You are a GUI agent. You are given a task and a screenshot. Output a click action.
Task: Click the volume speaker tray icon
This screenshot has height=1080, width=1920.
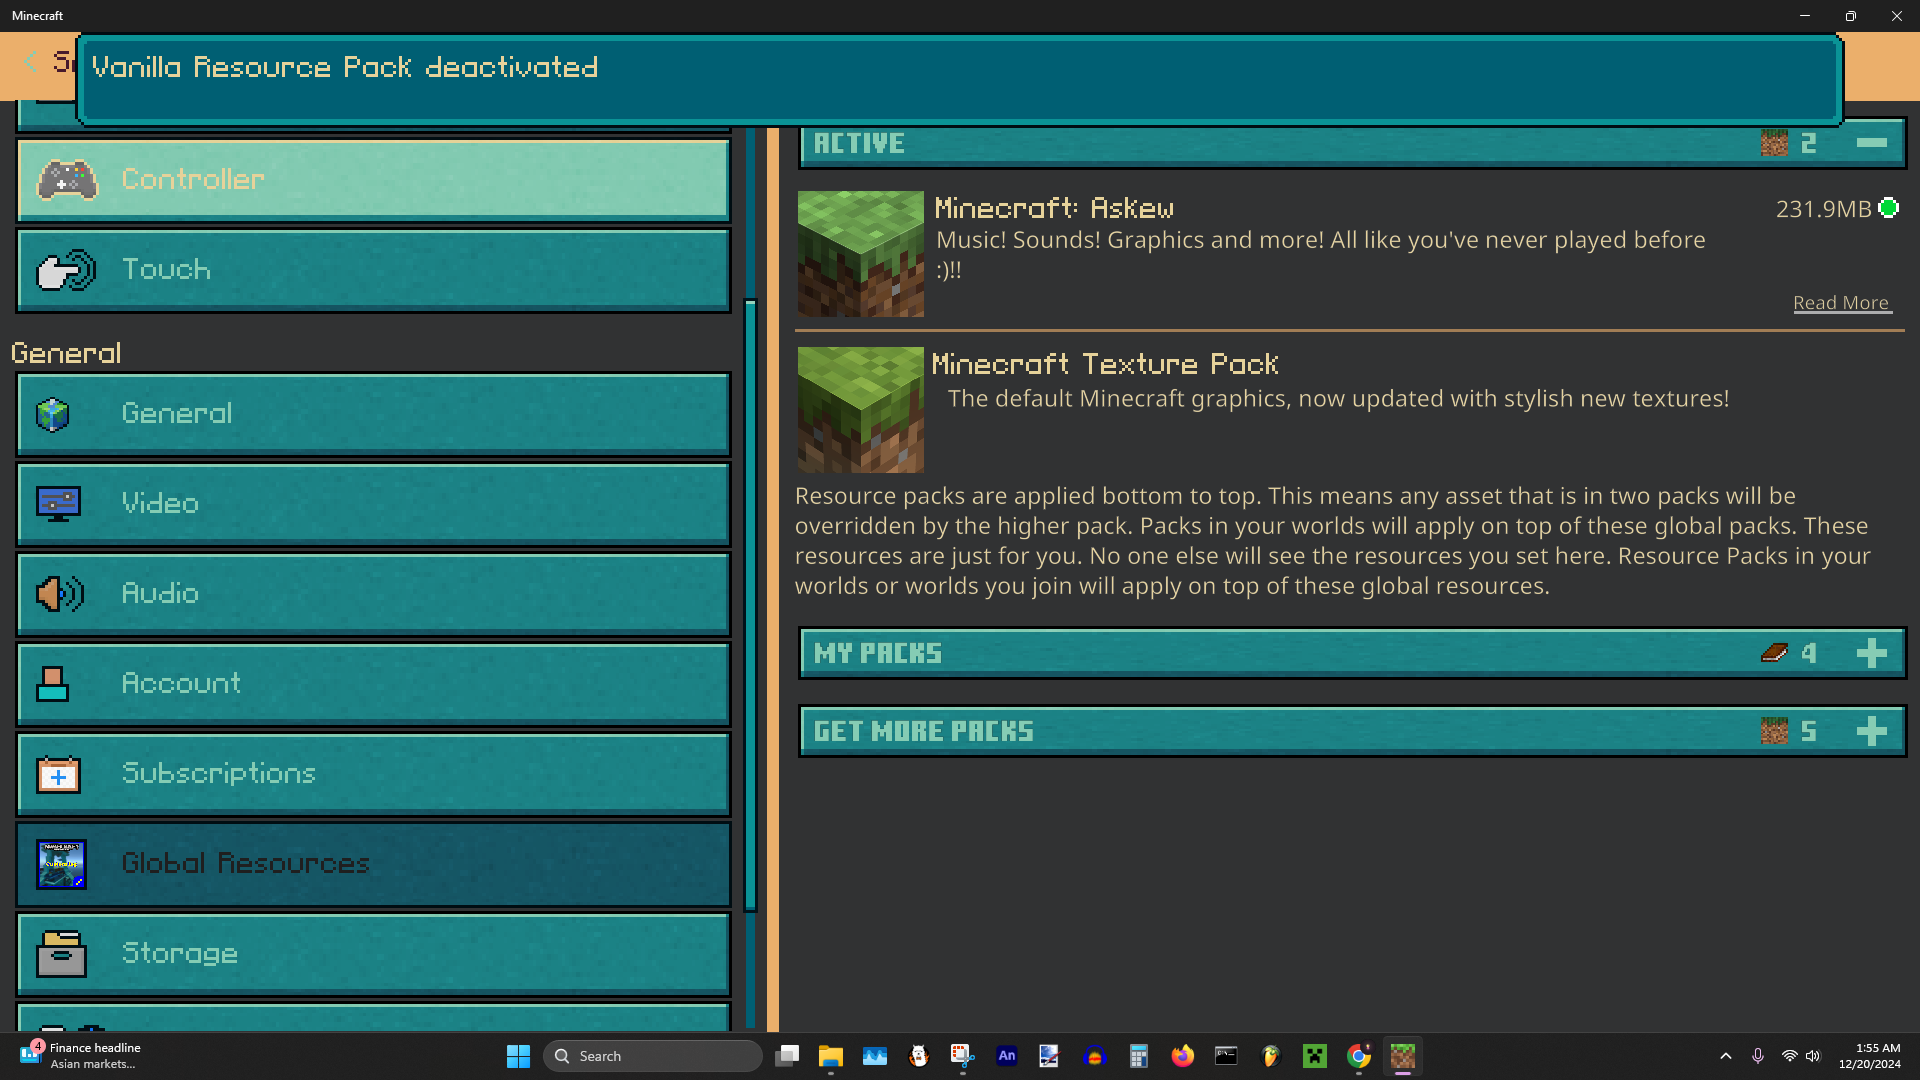1813,1056
